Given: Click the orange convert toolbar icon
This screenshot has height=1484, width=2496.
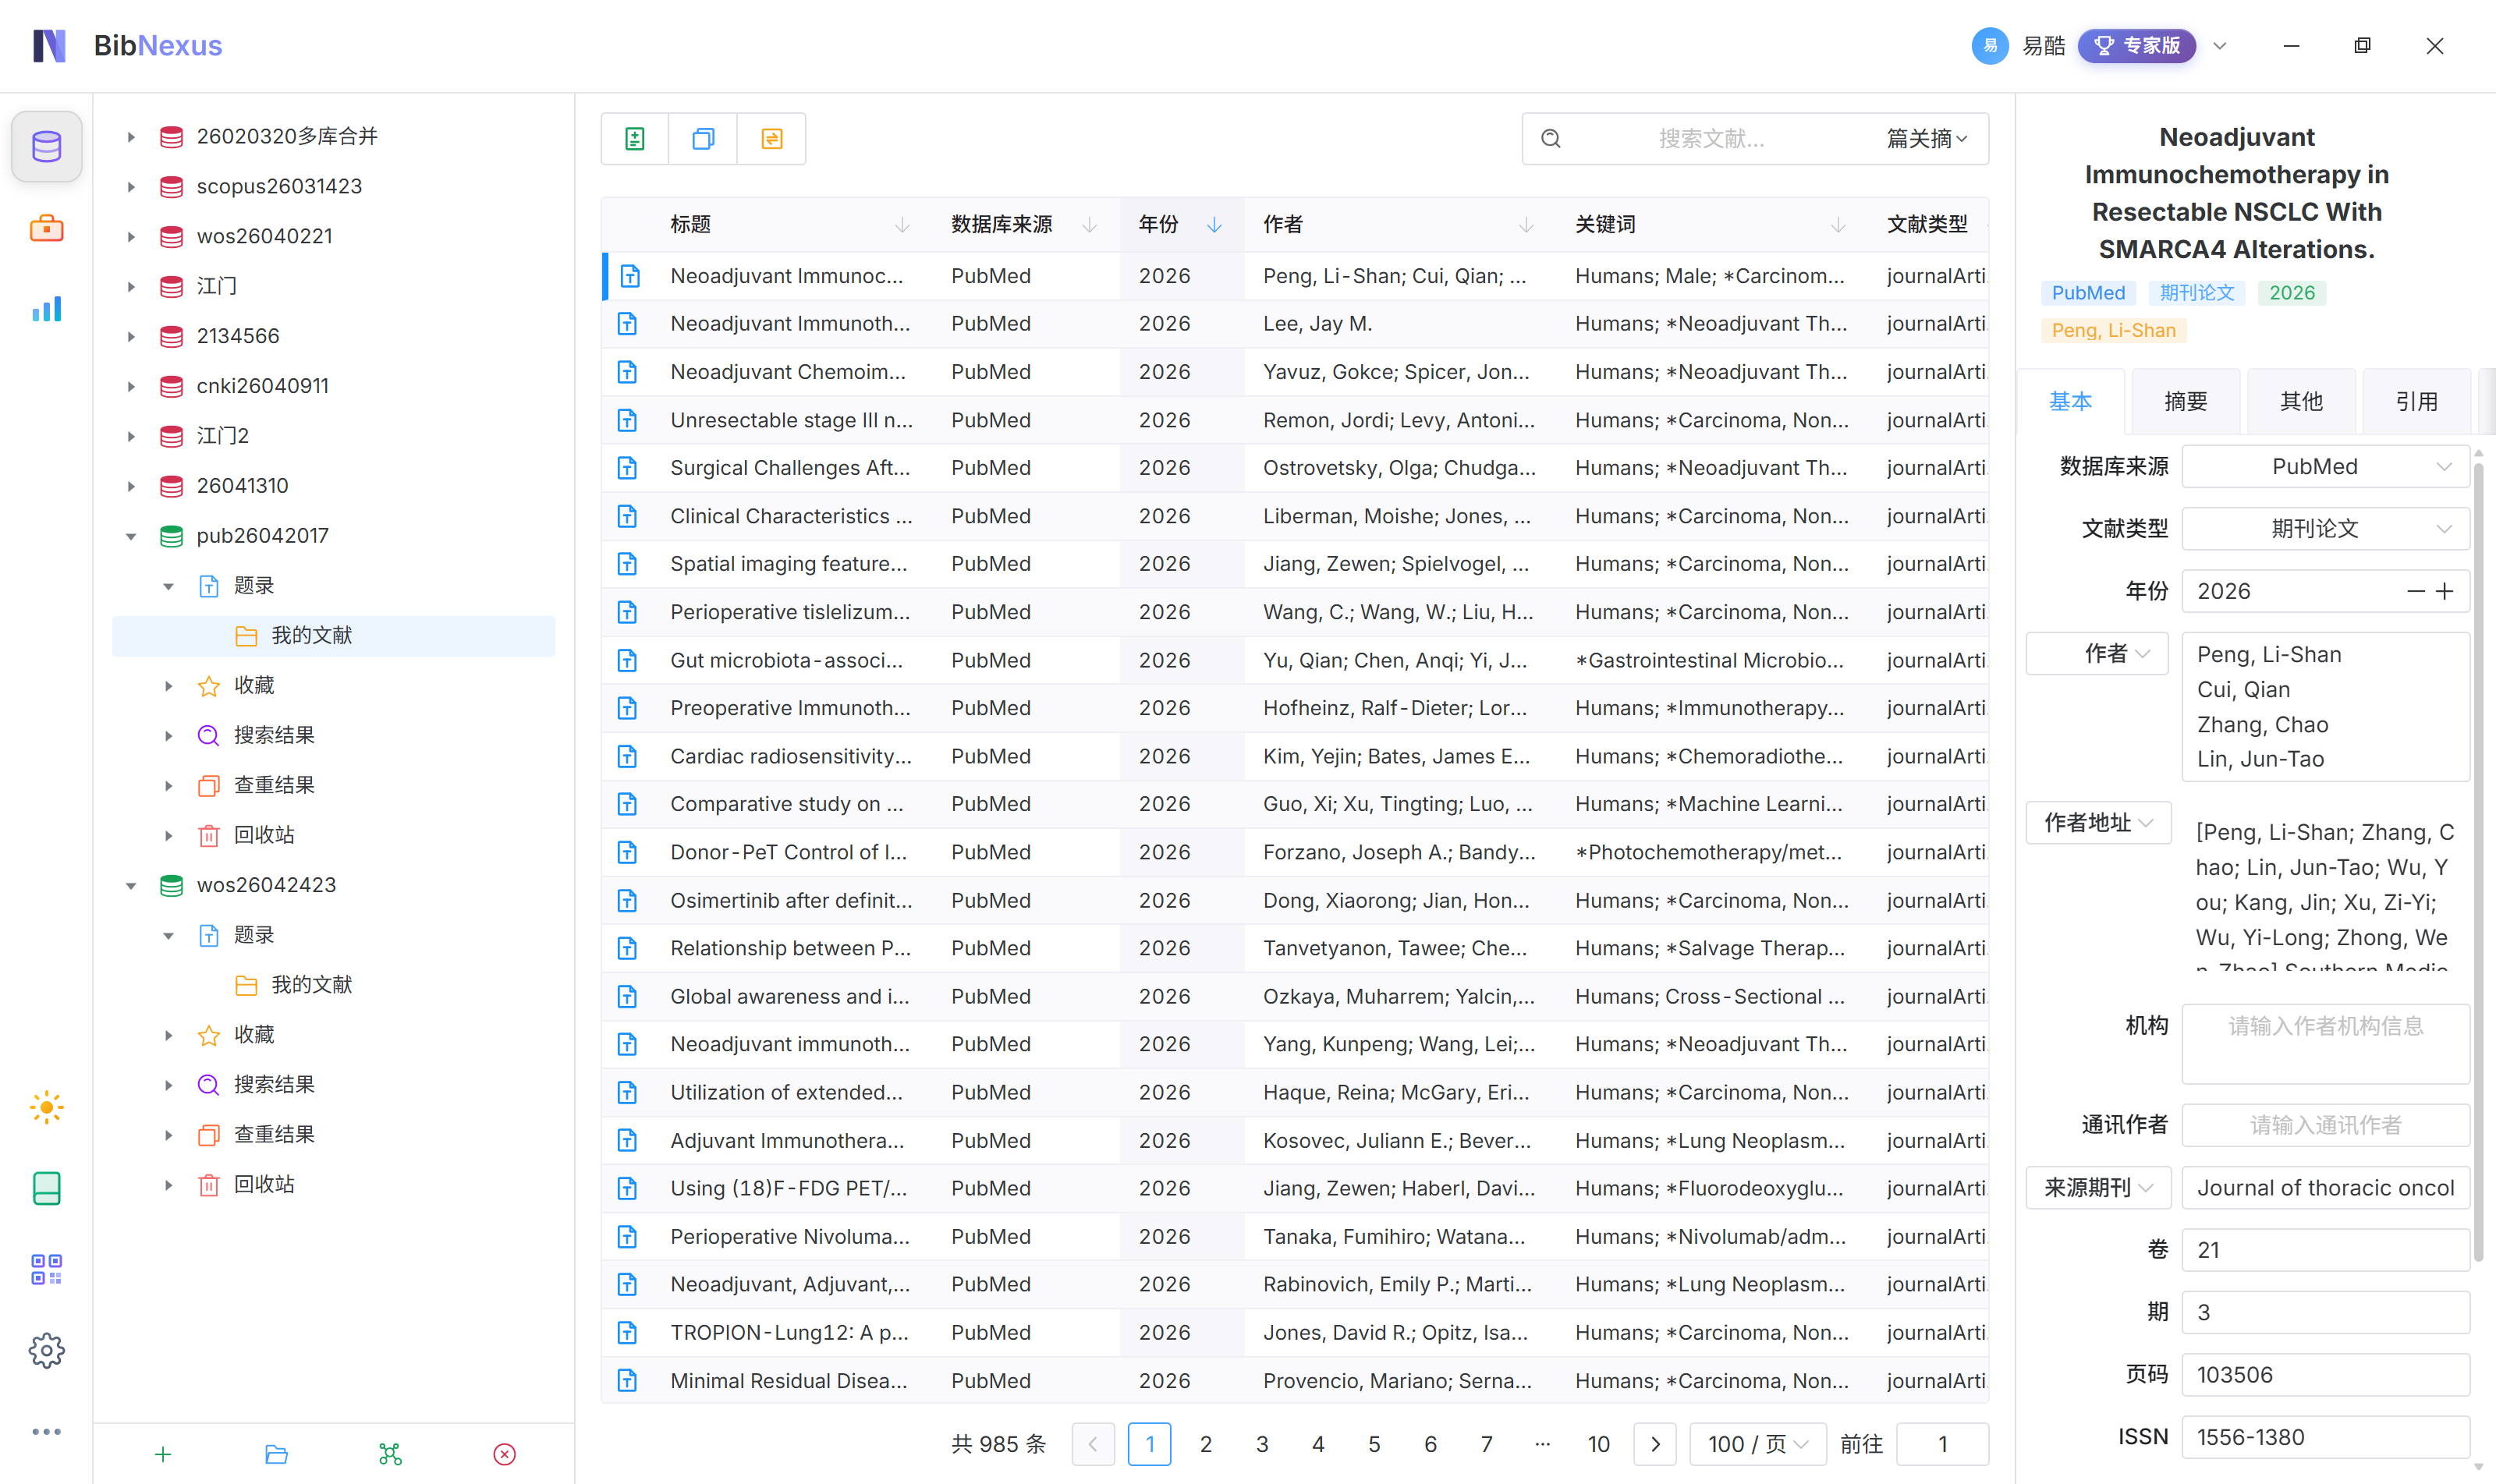Looking at the screenshot, I should [771, 139].
